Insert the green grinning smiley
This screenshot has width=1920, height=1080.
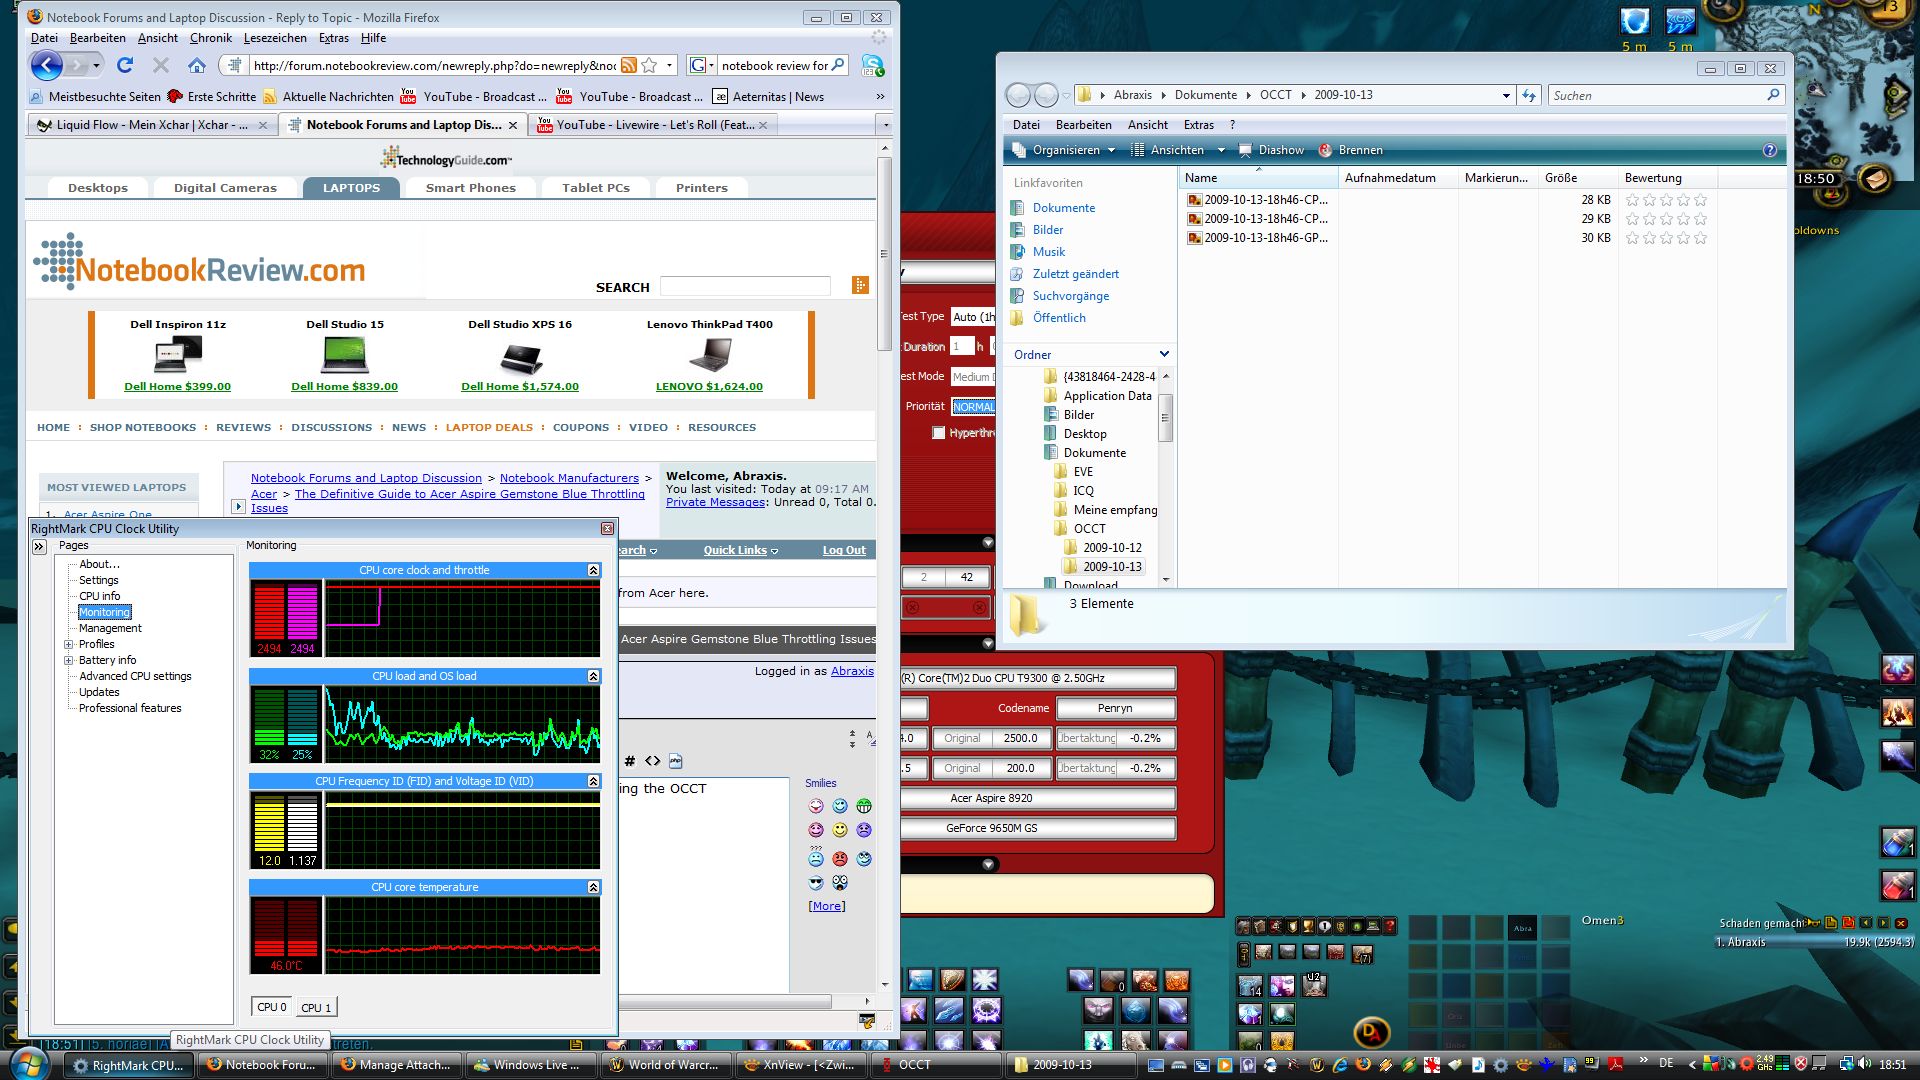[864, 806]
